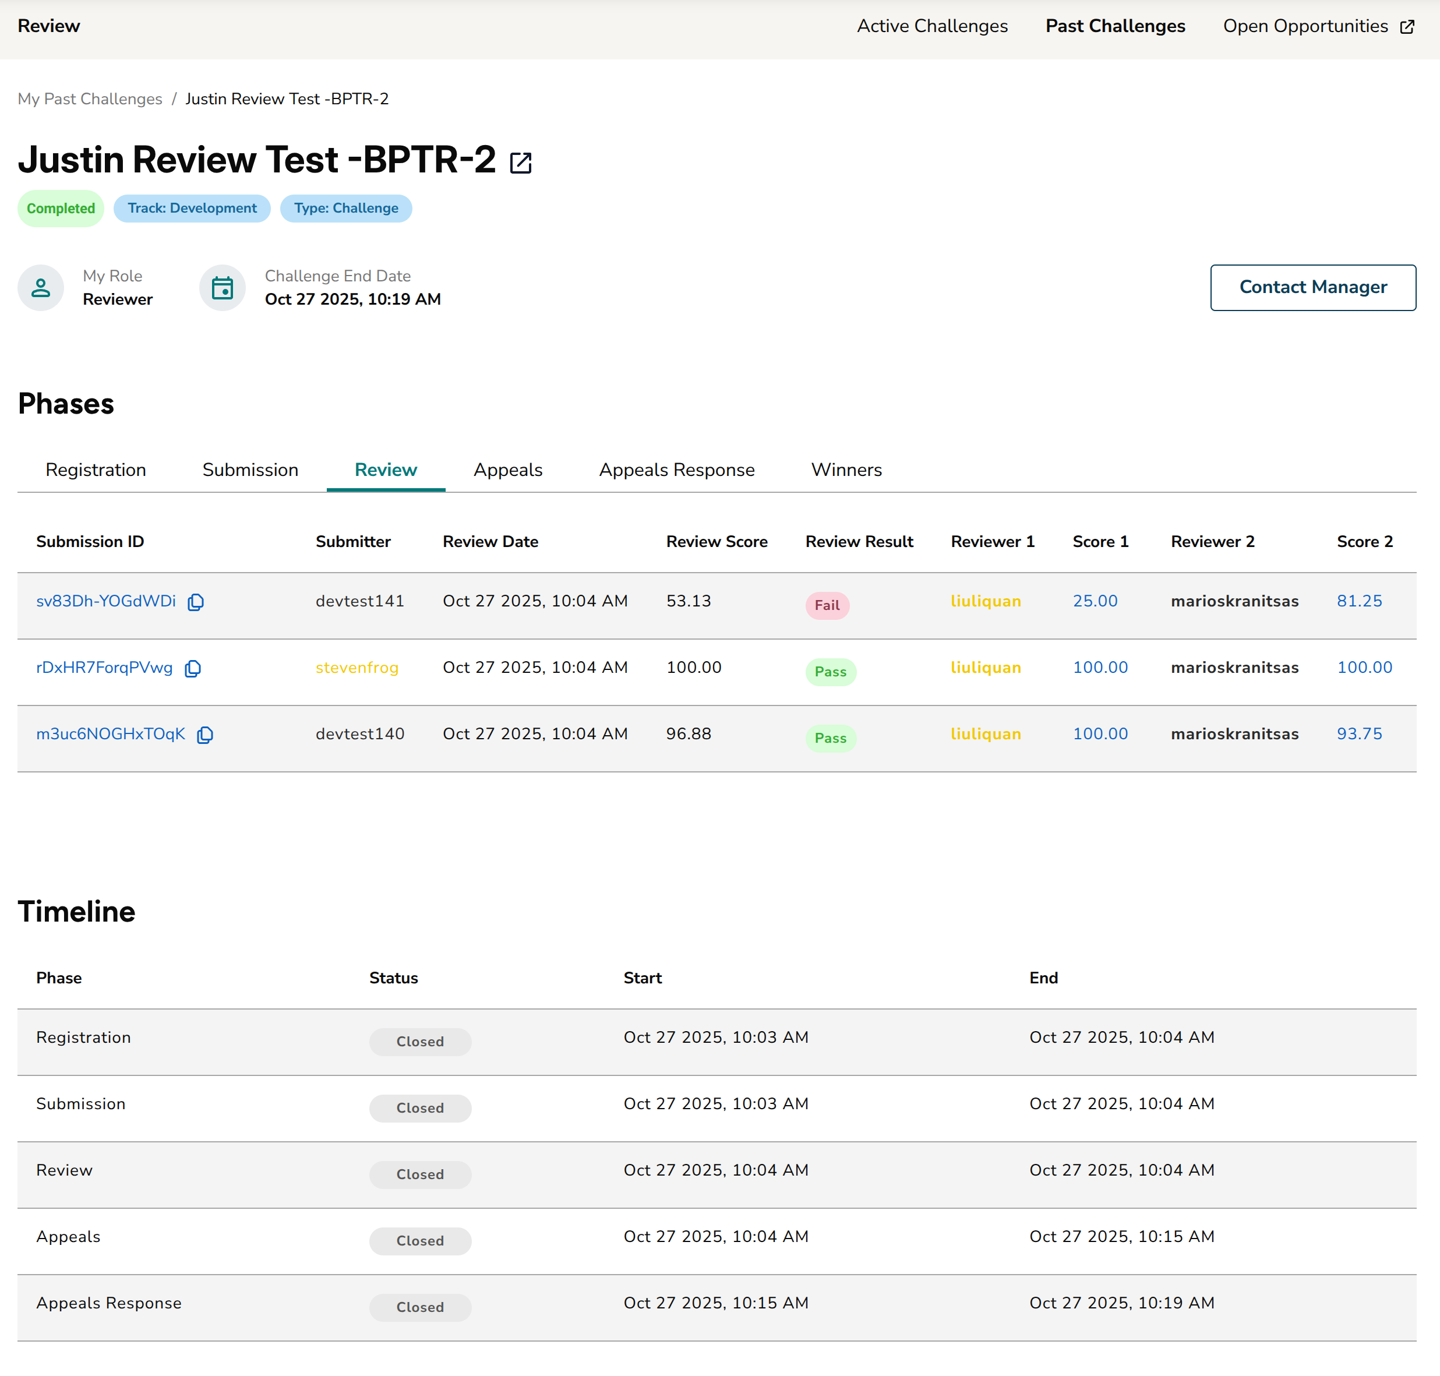The image size is (1440, 1376).
Task: Click the Fail result badge
Action: (827, 605)
